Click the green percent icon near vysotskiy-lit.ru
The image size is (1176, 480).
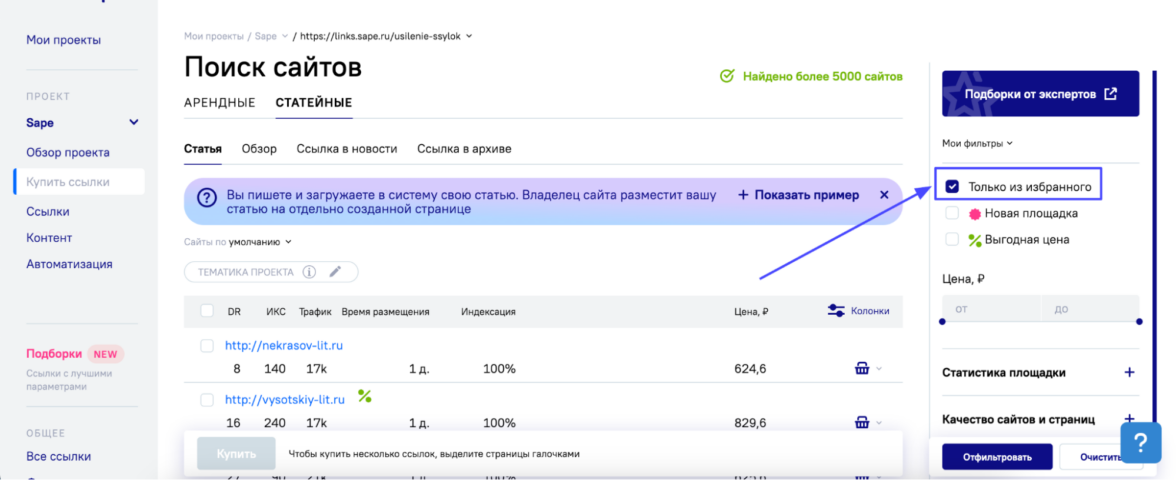365,397
